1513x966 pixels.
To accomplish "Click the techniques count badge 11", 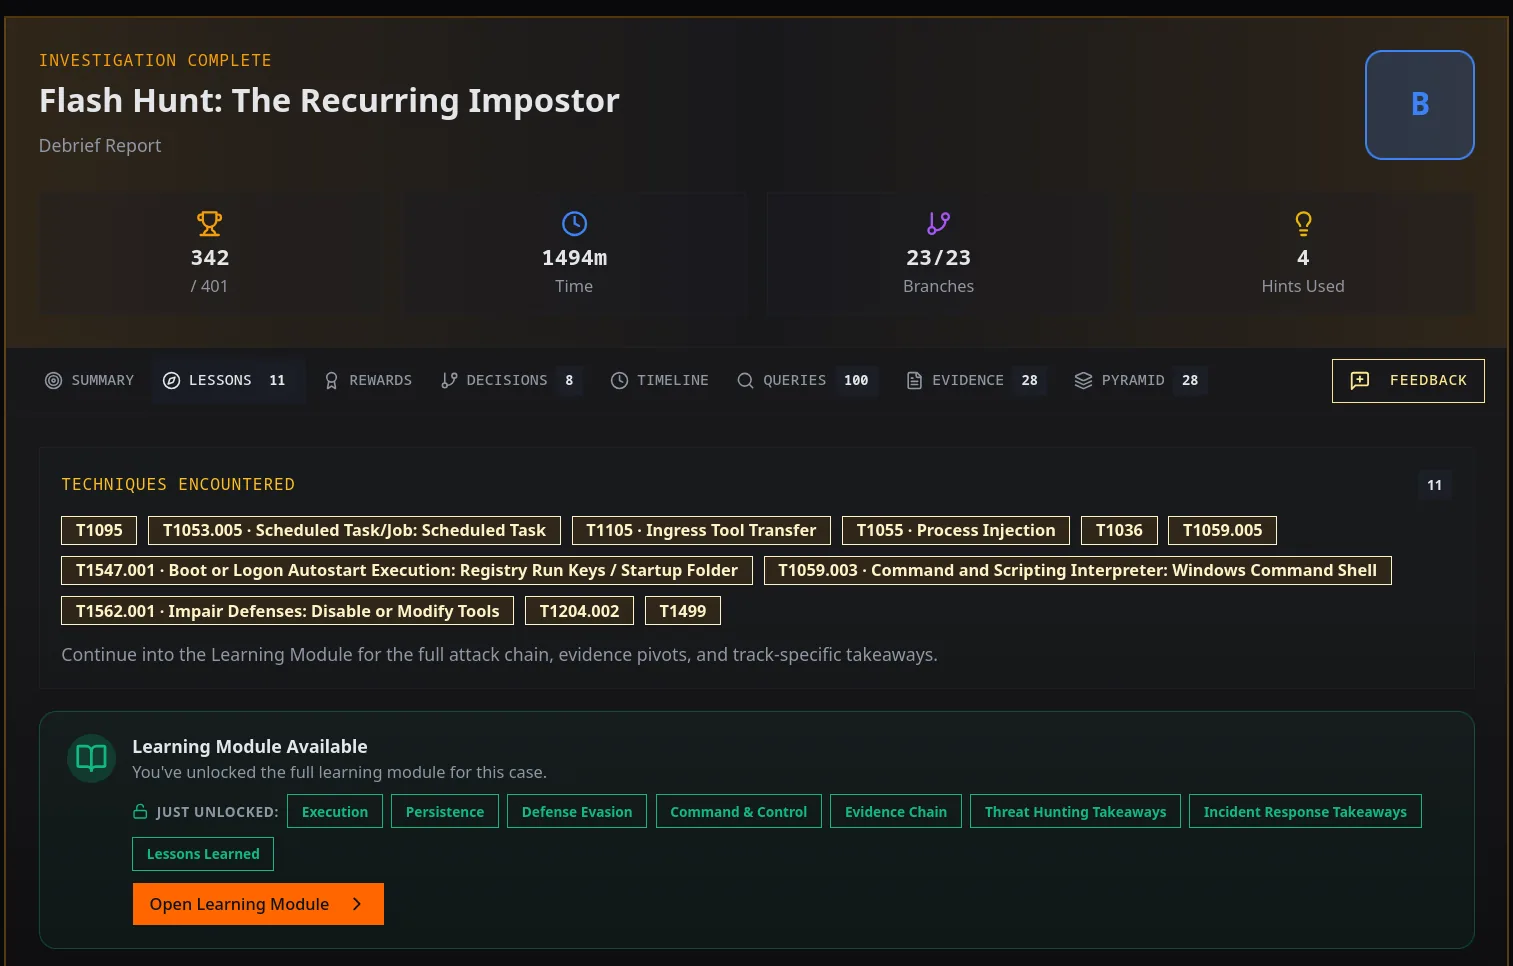I will click(1435, 485).
